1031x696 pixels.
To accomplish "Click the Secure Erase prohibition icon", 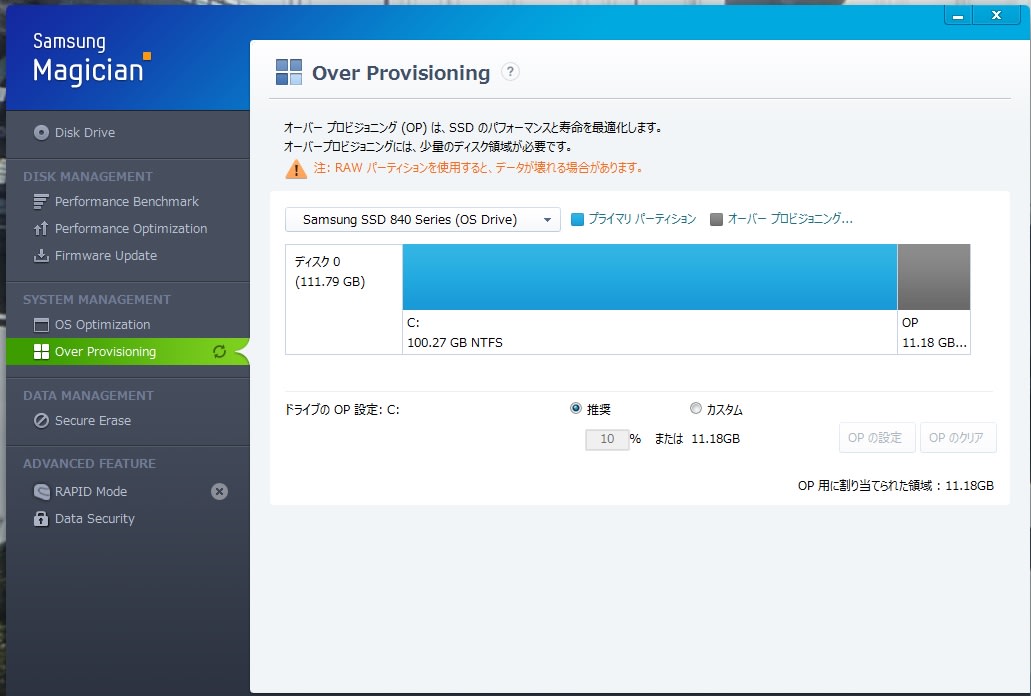I will pyautogui.click(x=41, y=421).
